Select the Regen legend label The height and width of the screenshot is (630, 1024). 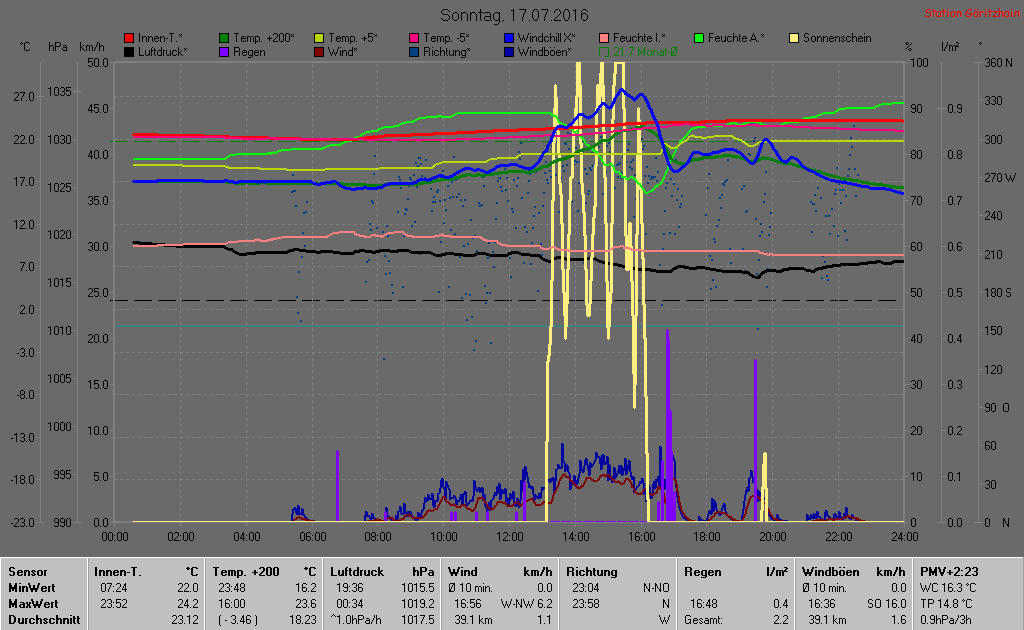click(x=249, y=52)
